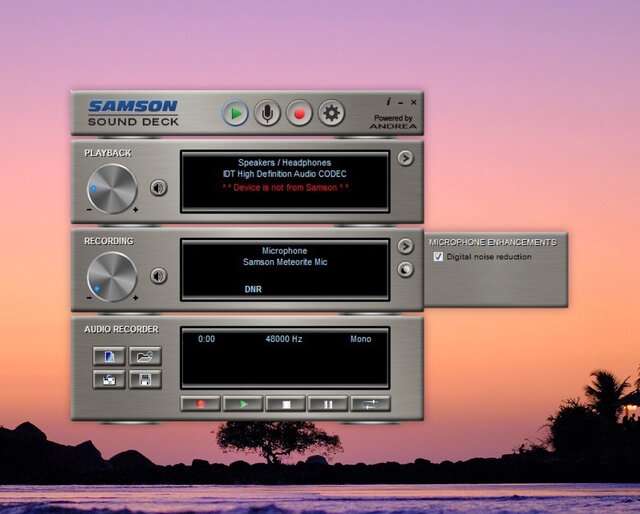The image size is (640, 514).
Task: Click the info 'i' icon in the header
Action: pos(388,102)
